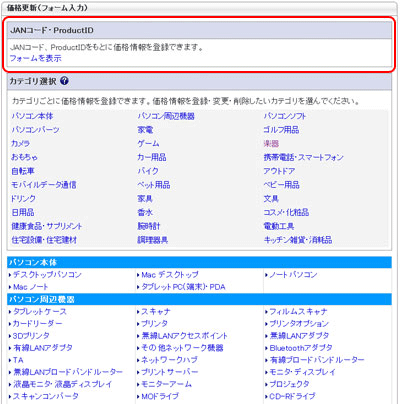400x404 pixels.
Task: Click the 家具 category
Action: (145, 199)
